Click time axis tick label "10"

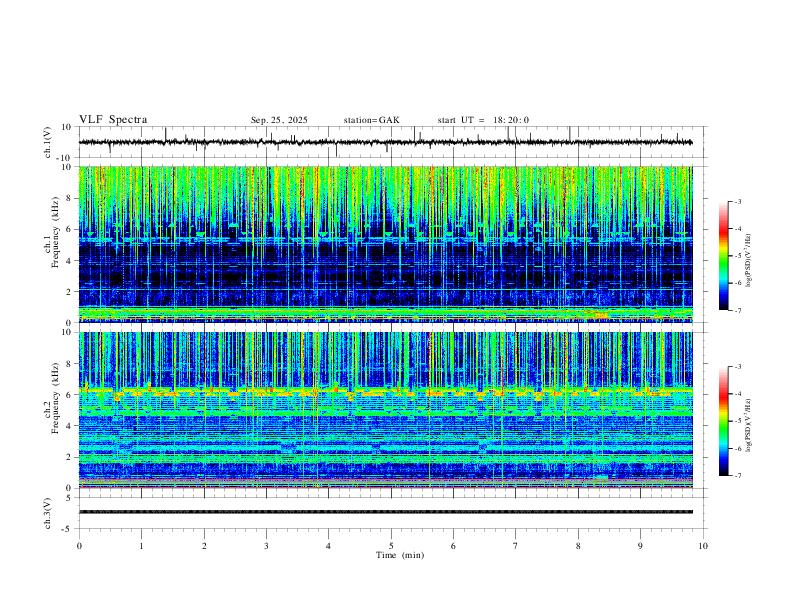click(703, 546)
